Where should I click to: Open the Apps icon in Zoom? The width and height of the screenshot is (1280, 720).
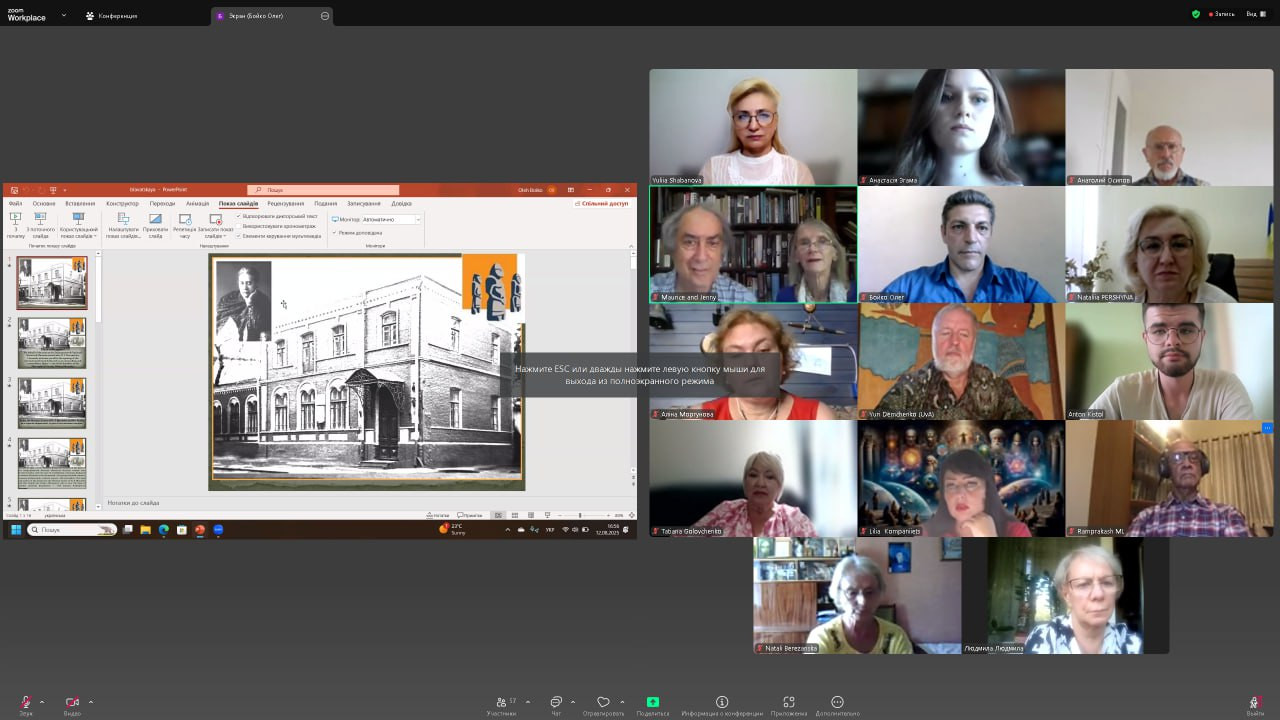(x=789, y=703)
